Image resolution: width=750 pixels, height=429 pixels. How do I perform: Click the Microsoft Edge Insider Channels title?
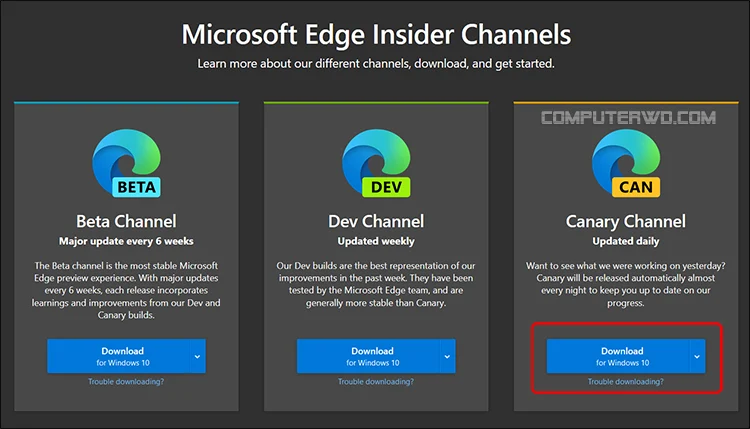tap(376, 35)
